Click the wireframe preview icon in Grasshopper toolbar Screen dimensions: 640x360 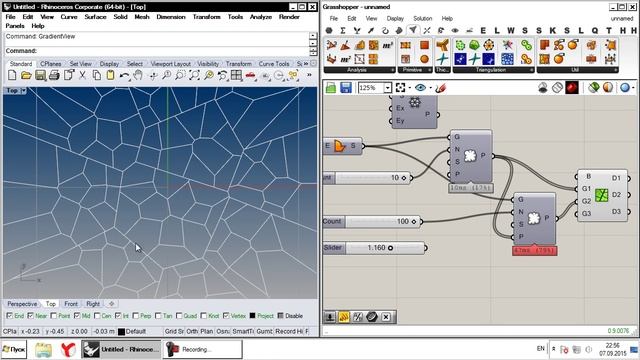pos(557,88)
